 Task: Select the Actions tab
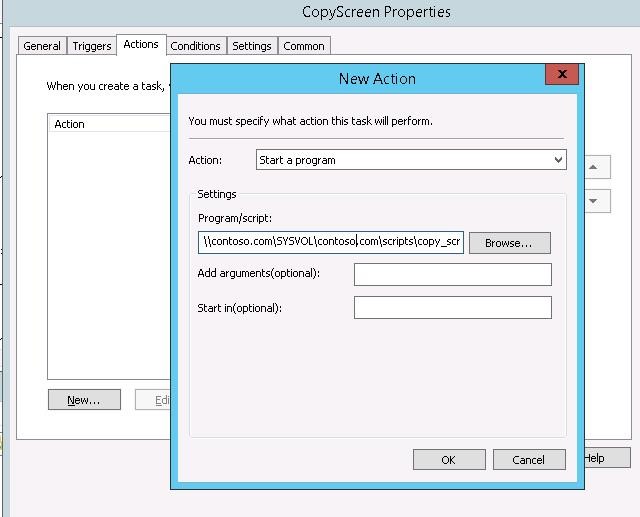pyautogui.click(x=141, y=45)
